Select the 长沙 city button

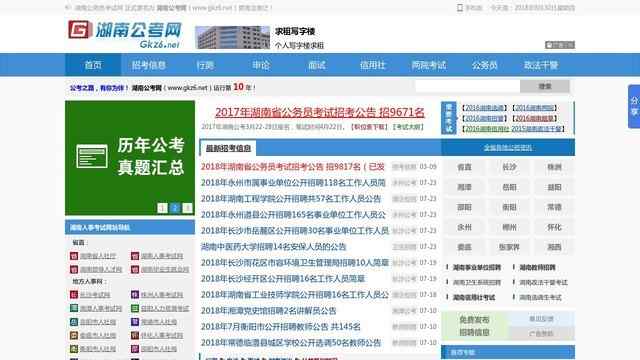pos(509,167)
